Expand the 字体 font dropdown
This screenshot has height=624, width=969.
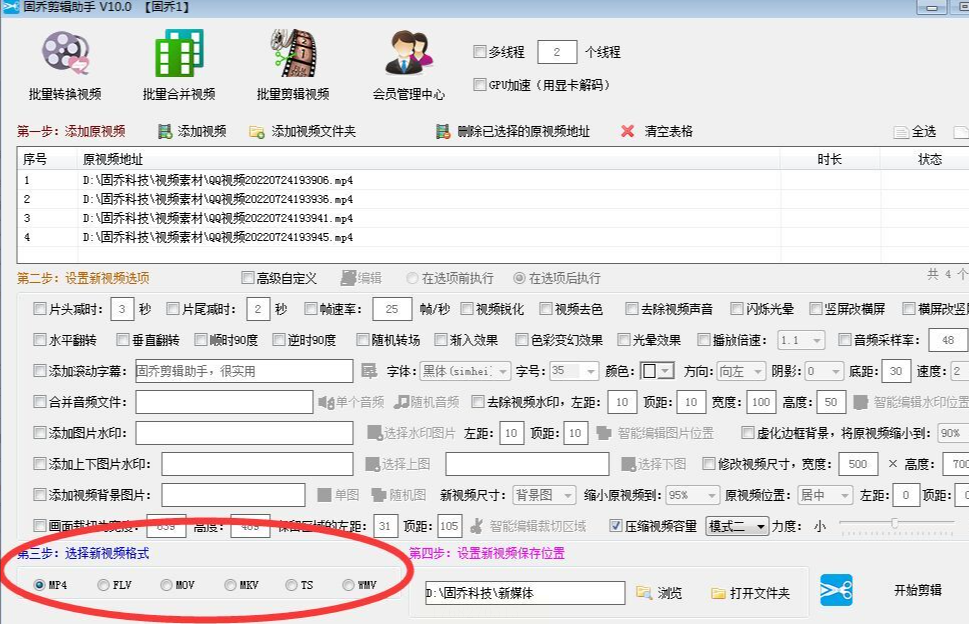465,371
